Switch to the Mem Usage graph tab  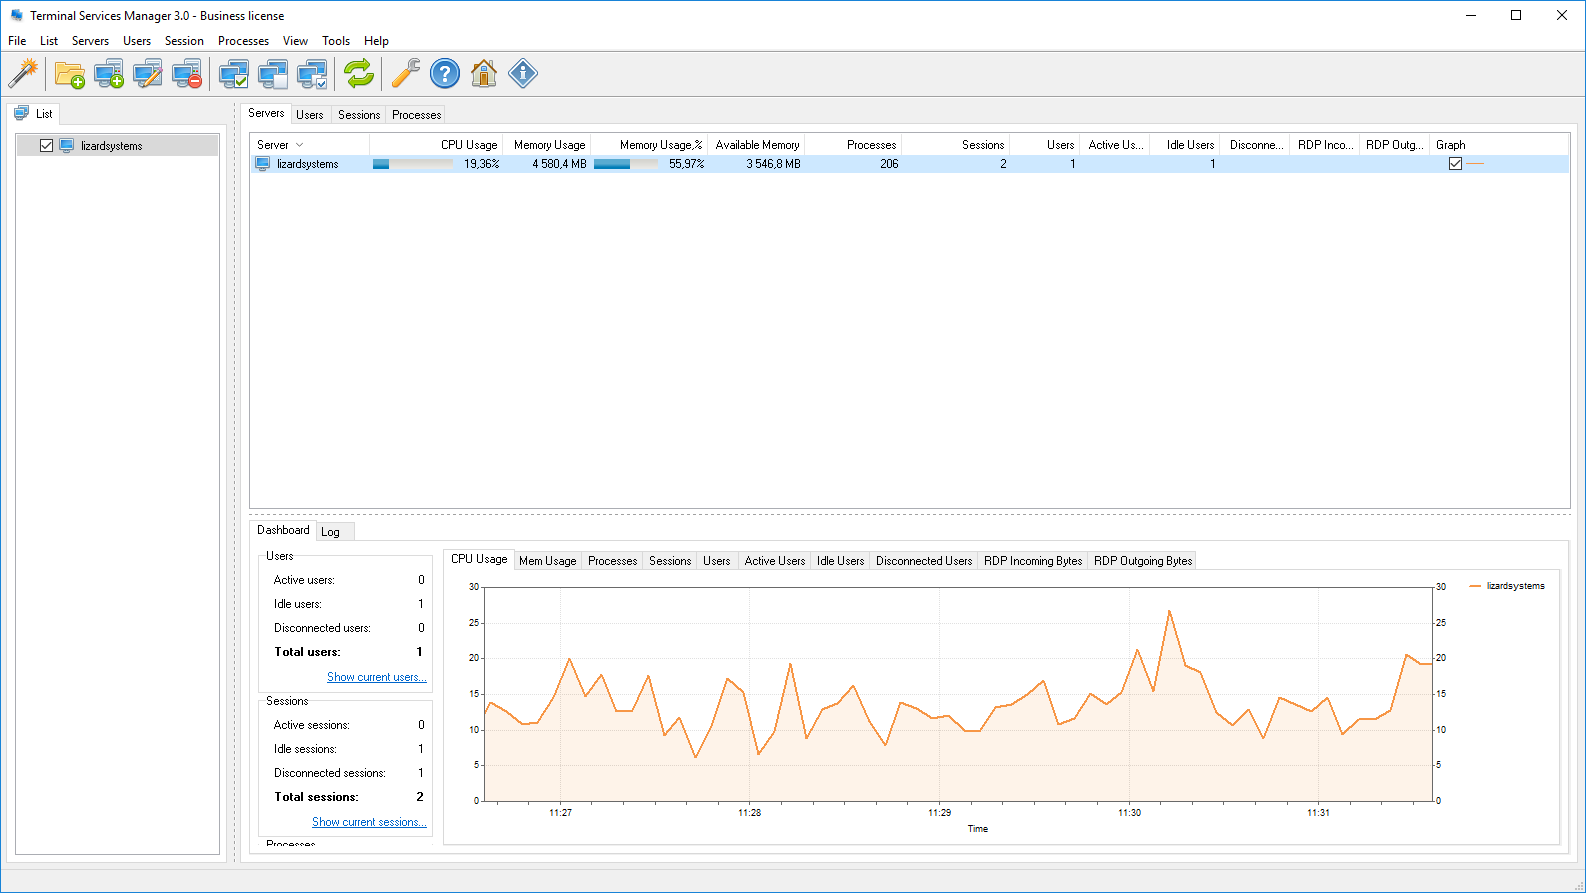point(547,561)
